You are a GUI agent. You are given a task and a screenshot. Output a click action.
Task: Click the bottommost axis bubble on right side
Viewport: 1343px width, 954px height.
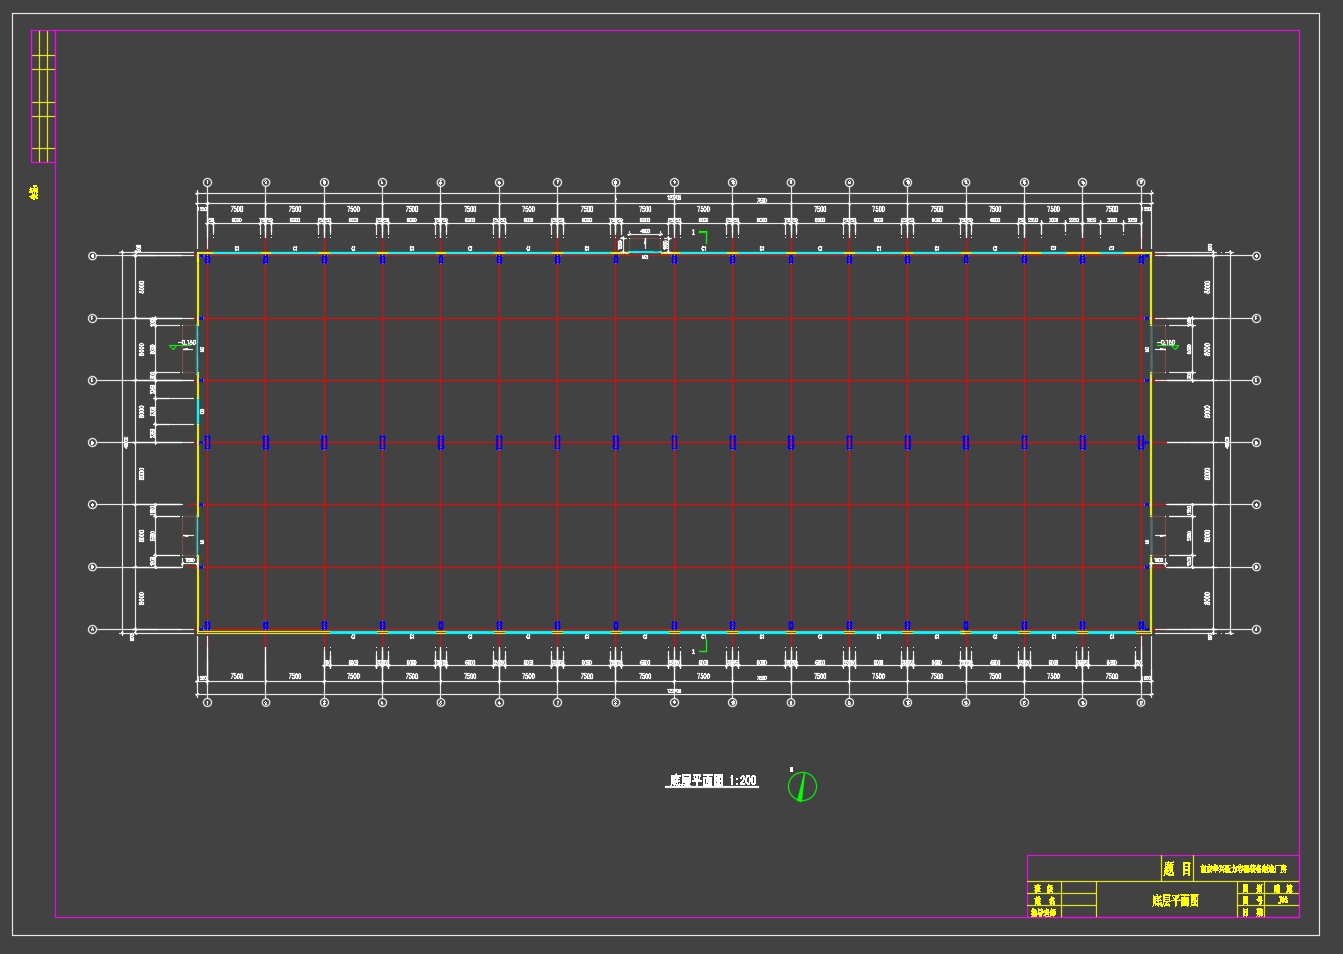point(1257,630)
